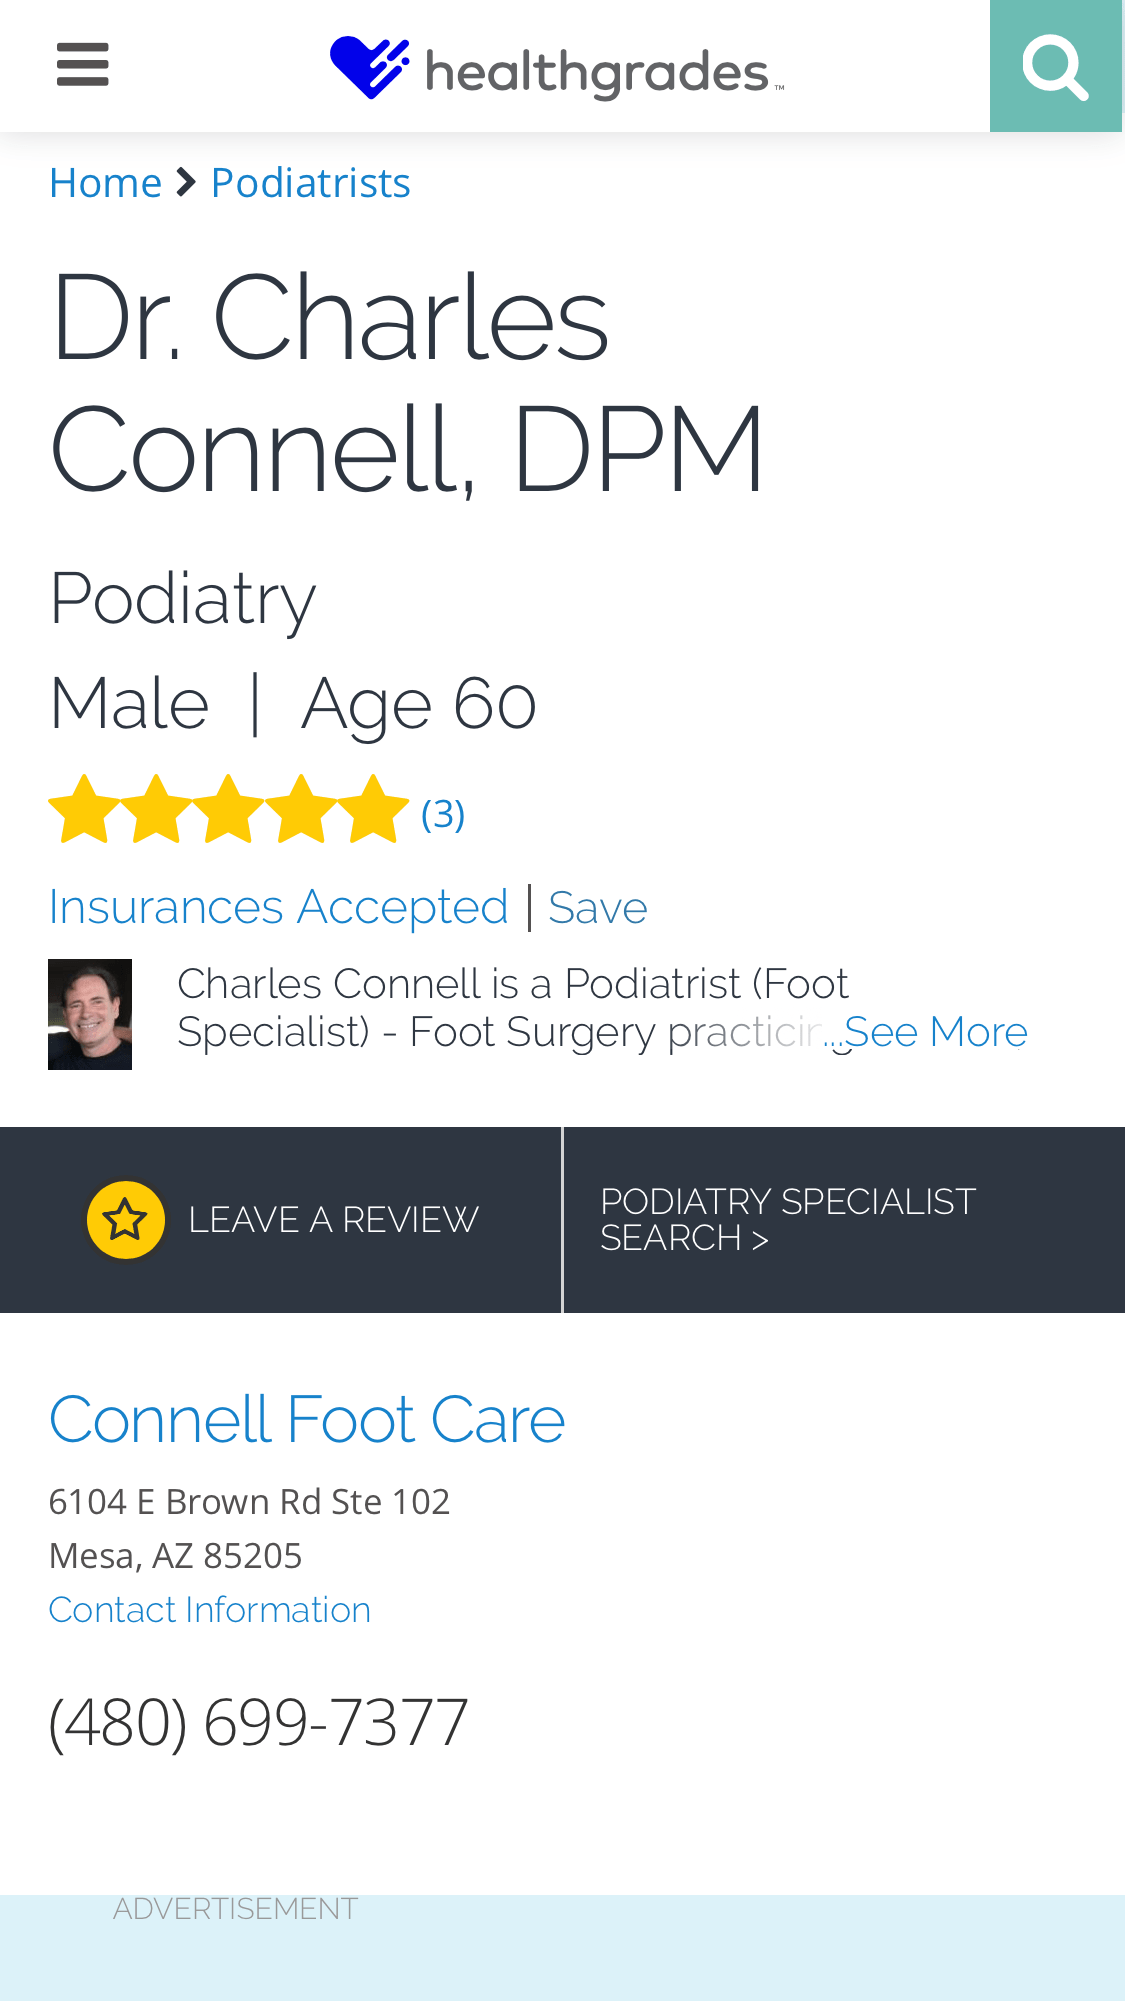Show Contact Information
This screenshot has width=1125, height=2001.
point(209,1610)
